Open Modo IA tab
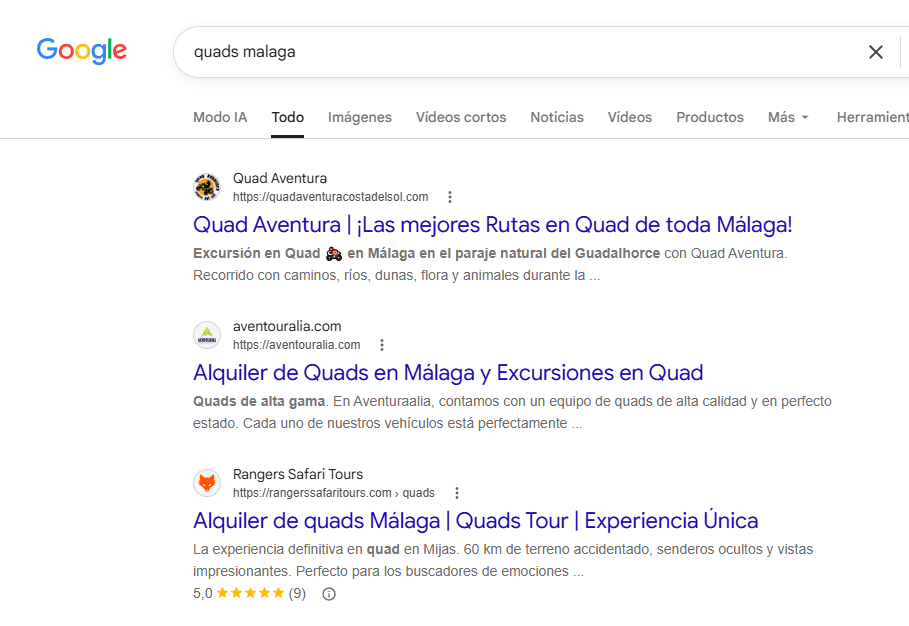 click(x=220, y=117)
